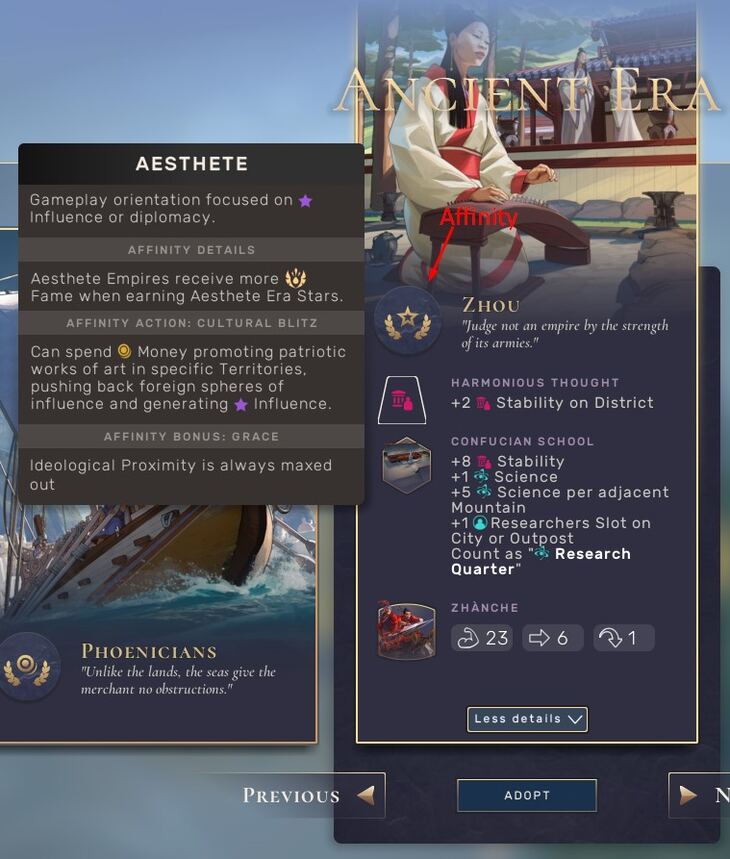730x859 pixels.
Task: Adopt the Zhou culture
Action: pos(527,795)
